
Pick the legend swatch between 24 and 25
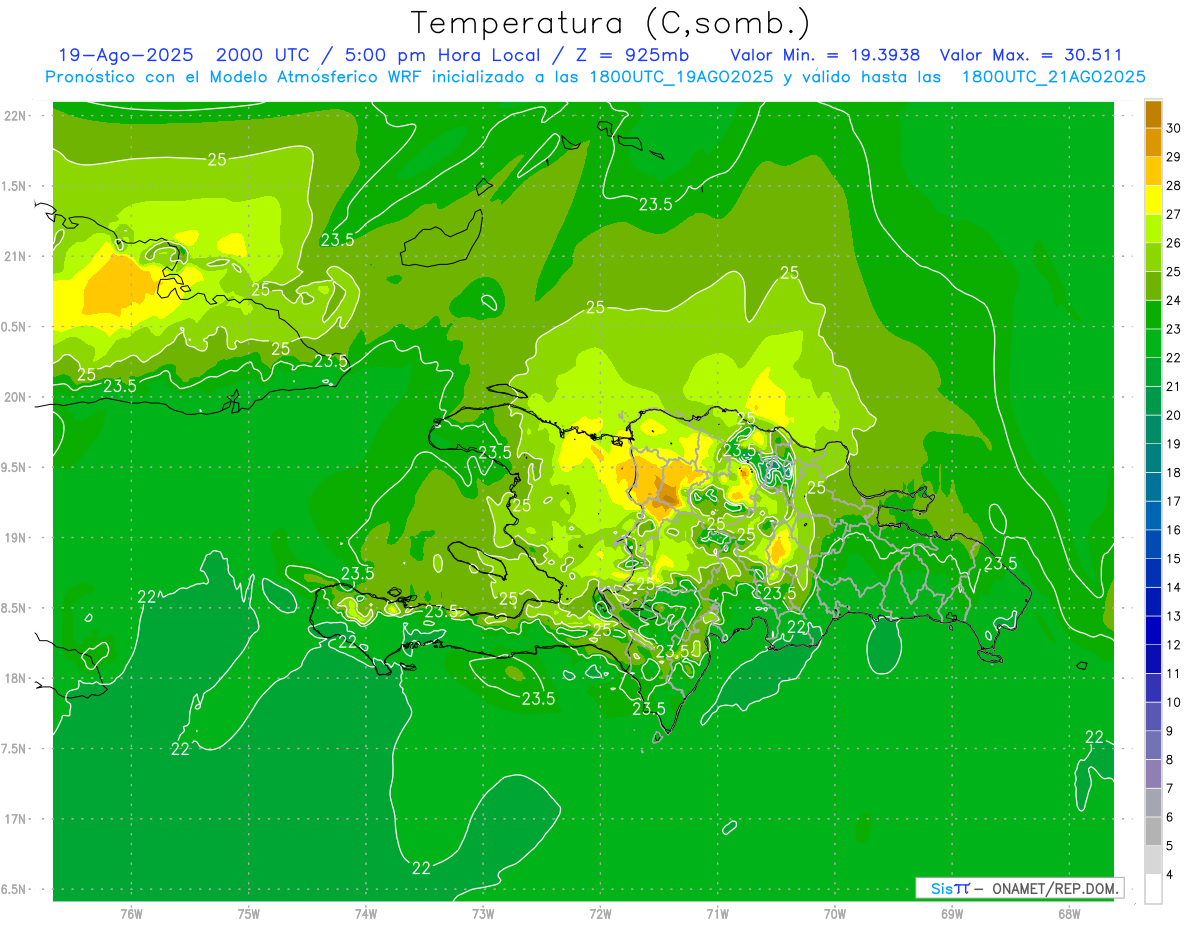point(1153,286)
